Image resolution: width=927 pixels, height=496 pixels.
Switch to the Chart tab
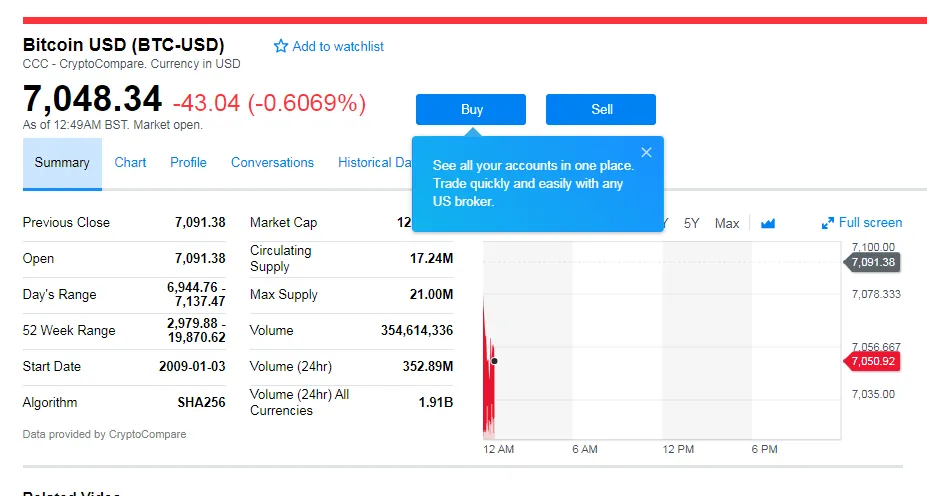pyautogui.click(x=130, y=163)
